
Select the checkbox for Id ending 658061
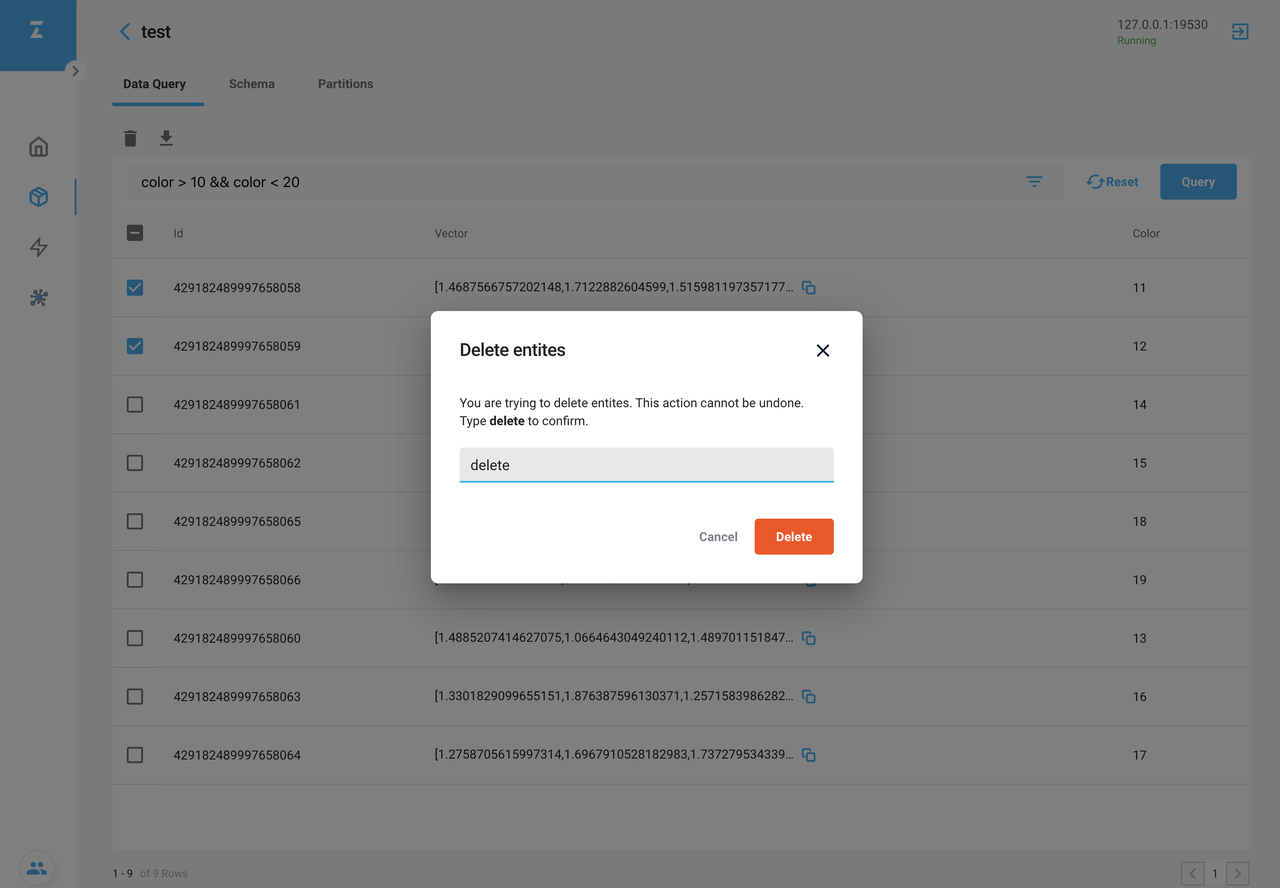[x=135, y=405]
